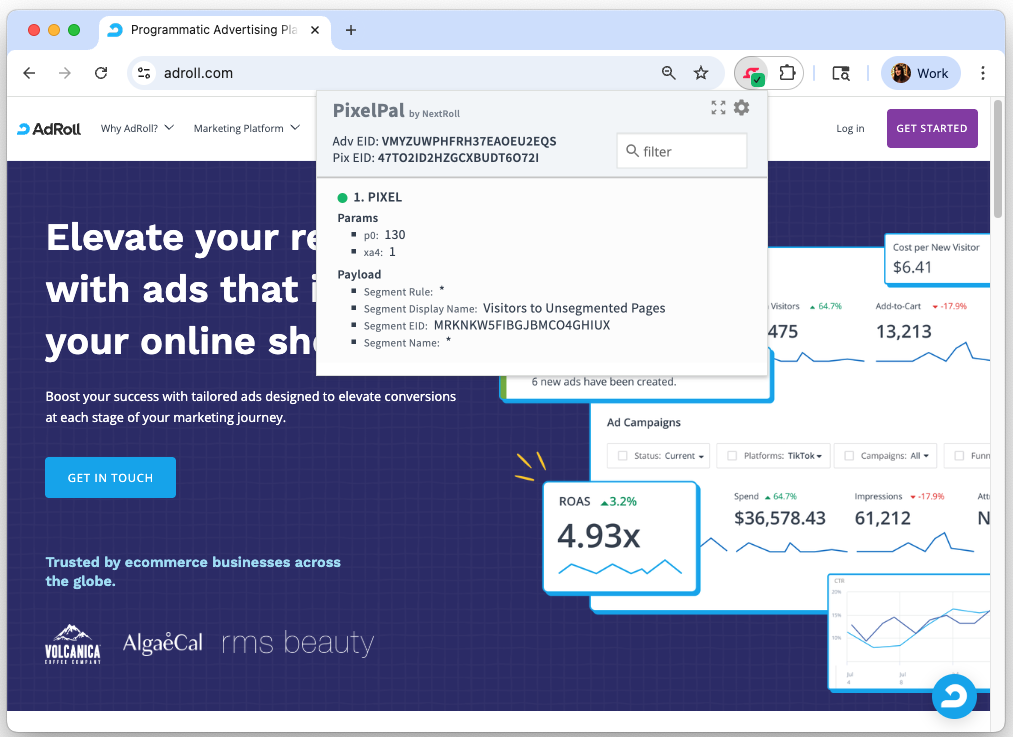This screenshot has height=737, width=1013.
Task: Open the Chrome three-dot menu
Action: tap(983, 73)
